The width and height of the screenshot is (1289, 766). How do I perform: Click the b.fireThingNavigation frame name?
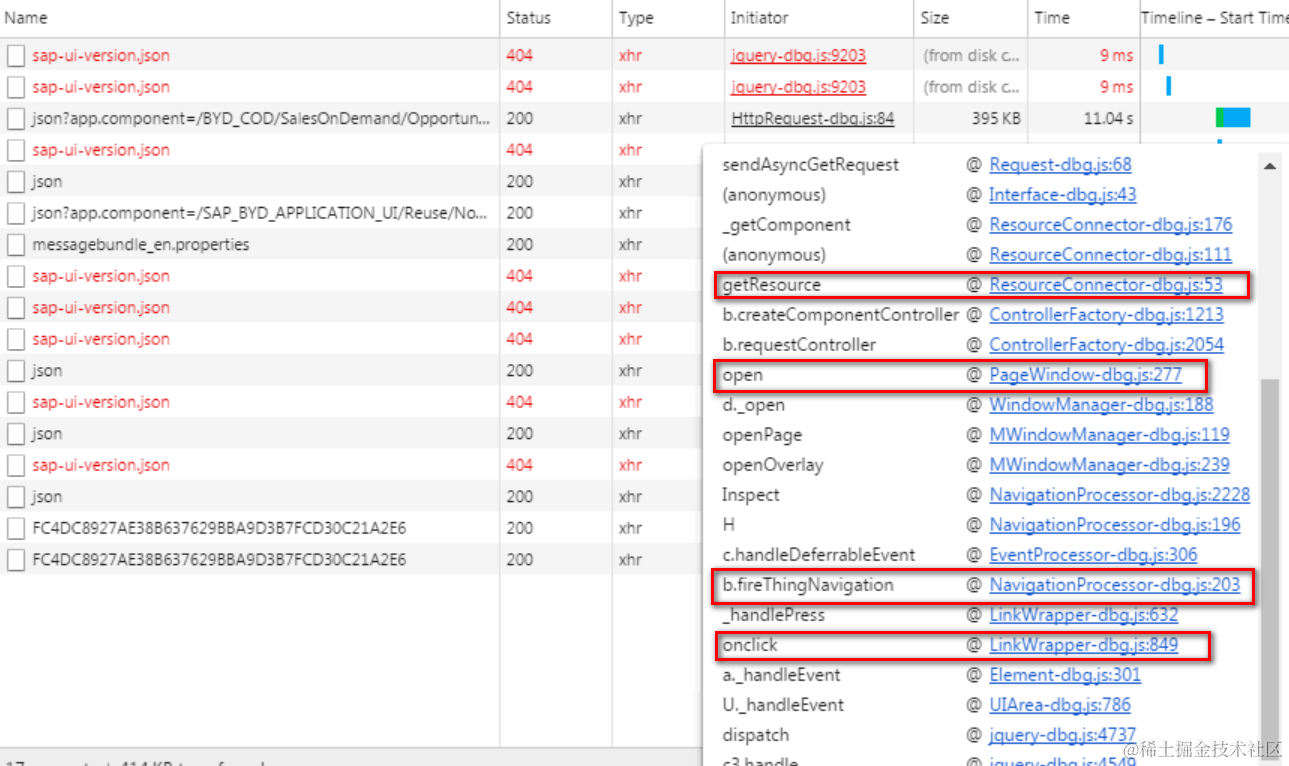808,585
